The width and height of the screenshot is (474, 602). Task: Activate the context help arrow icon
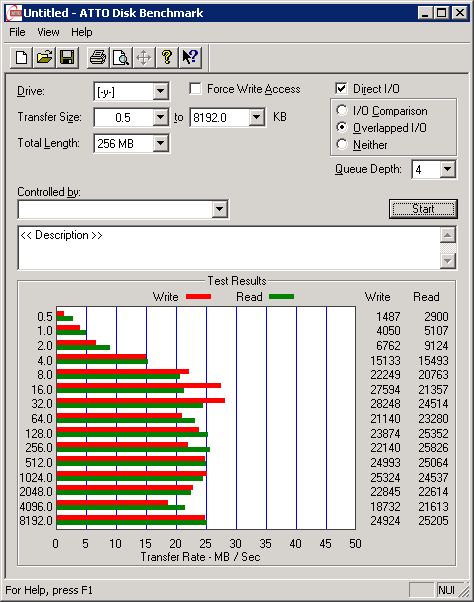(x=190, y=58)
